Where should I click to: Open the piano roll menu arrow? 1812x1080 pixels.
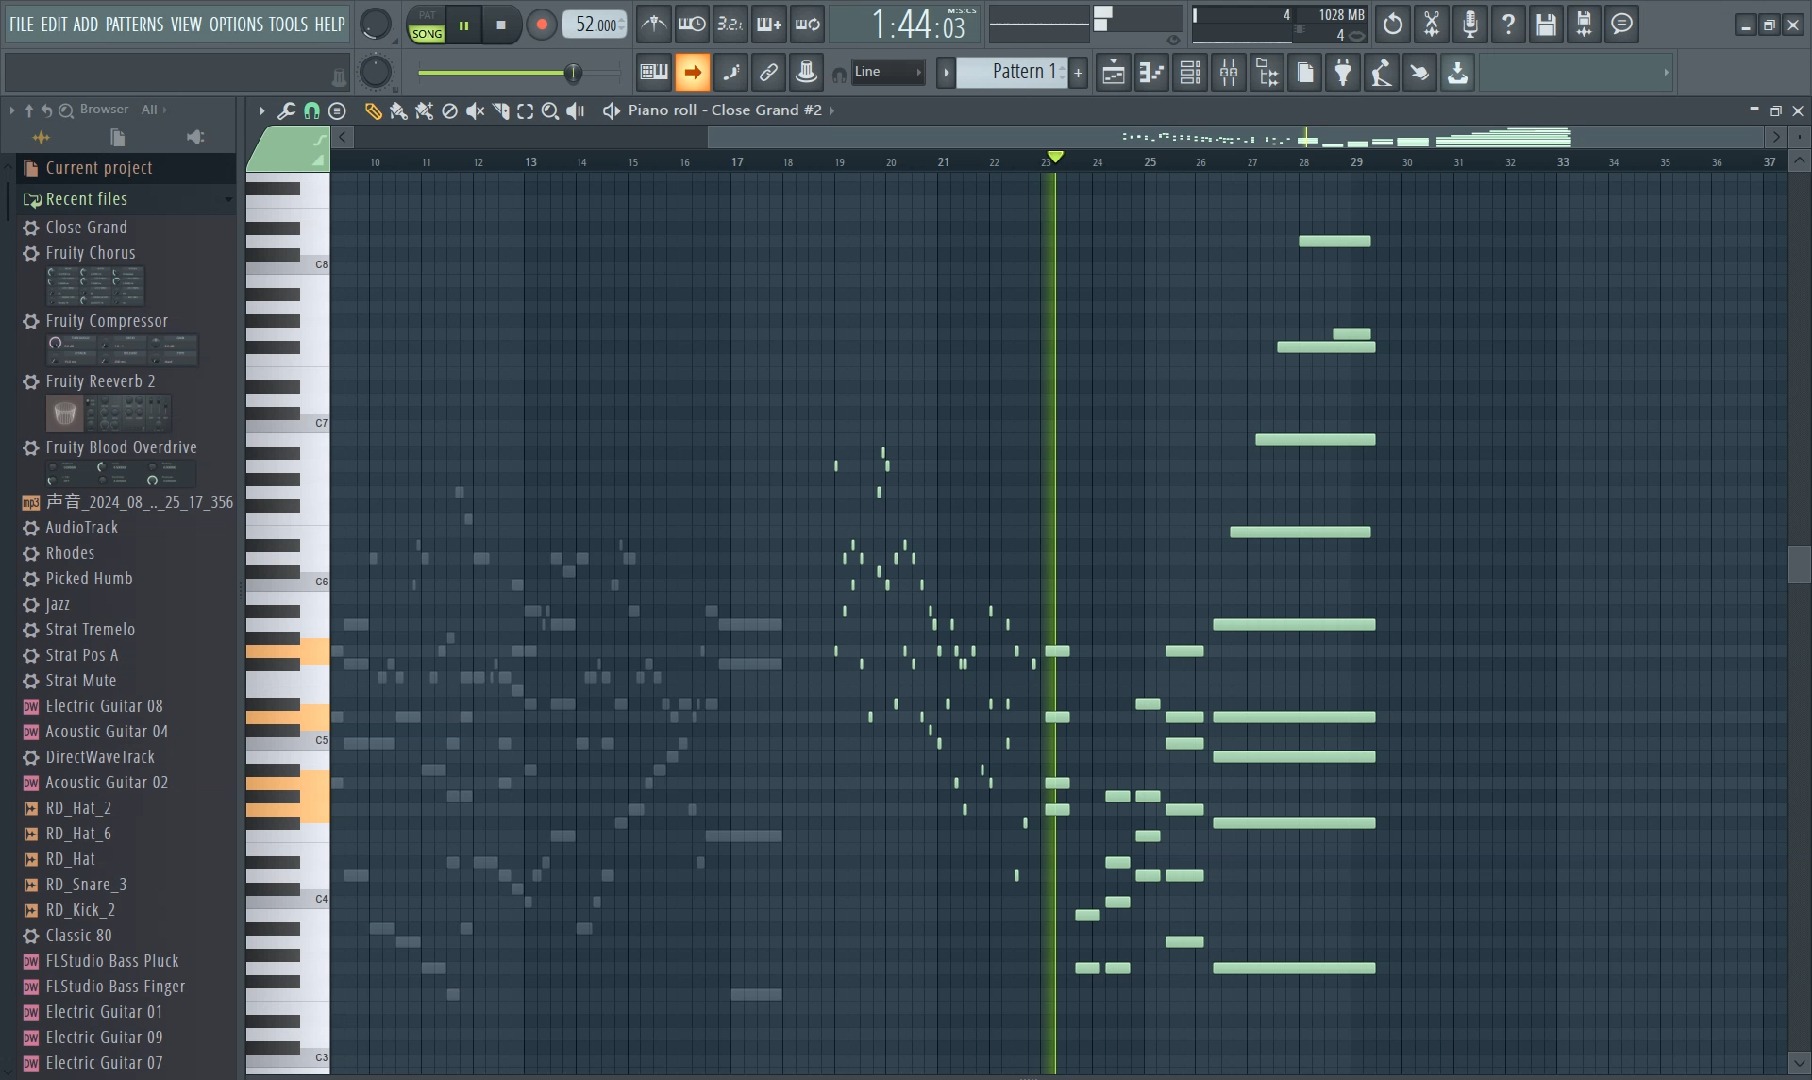pyautogui.click(x=261, y=111)
